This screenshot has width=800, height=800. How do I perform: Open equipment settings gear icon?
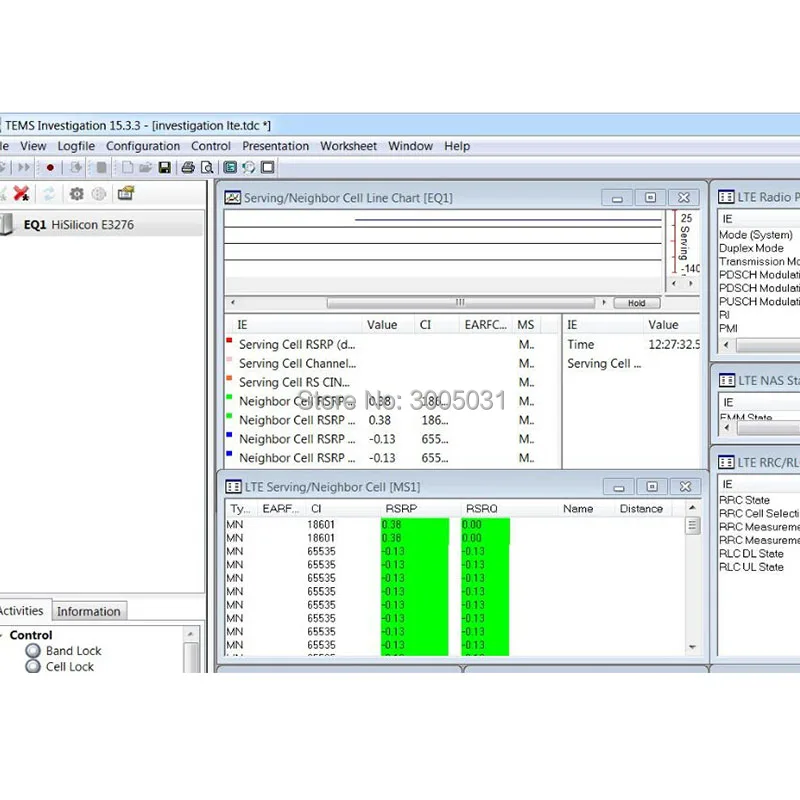(x=77, y=194)
